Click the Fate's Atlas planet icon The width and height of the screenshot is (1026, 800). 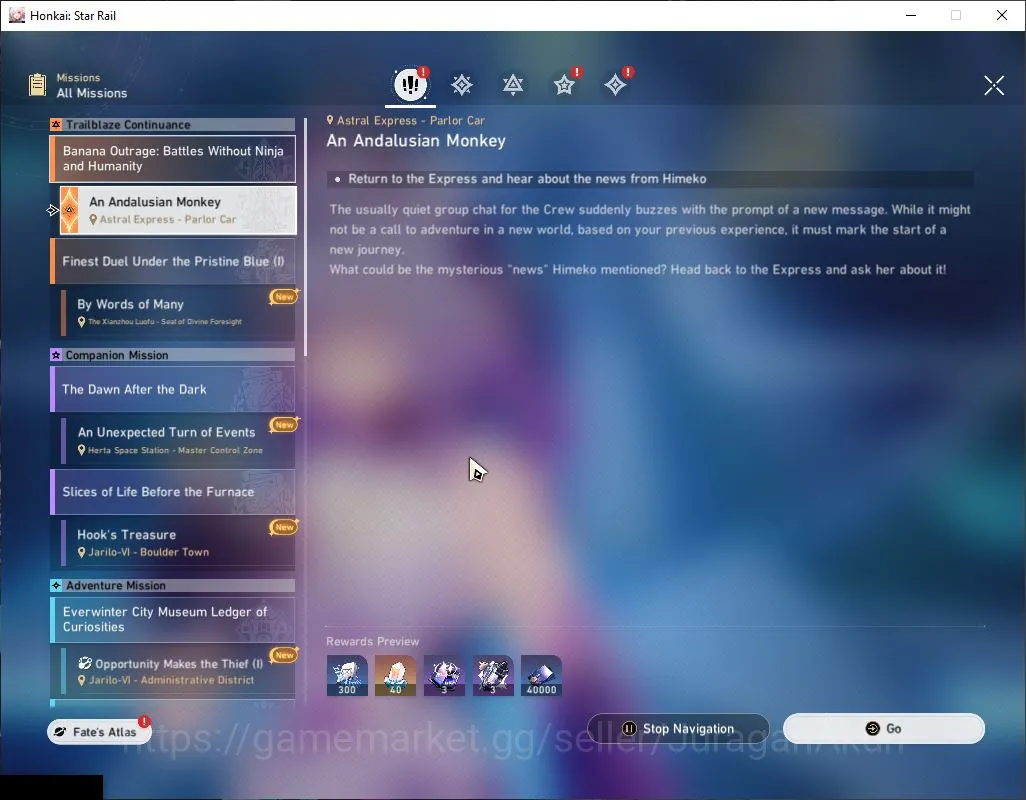60,732
